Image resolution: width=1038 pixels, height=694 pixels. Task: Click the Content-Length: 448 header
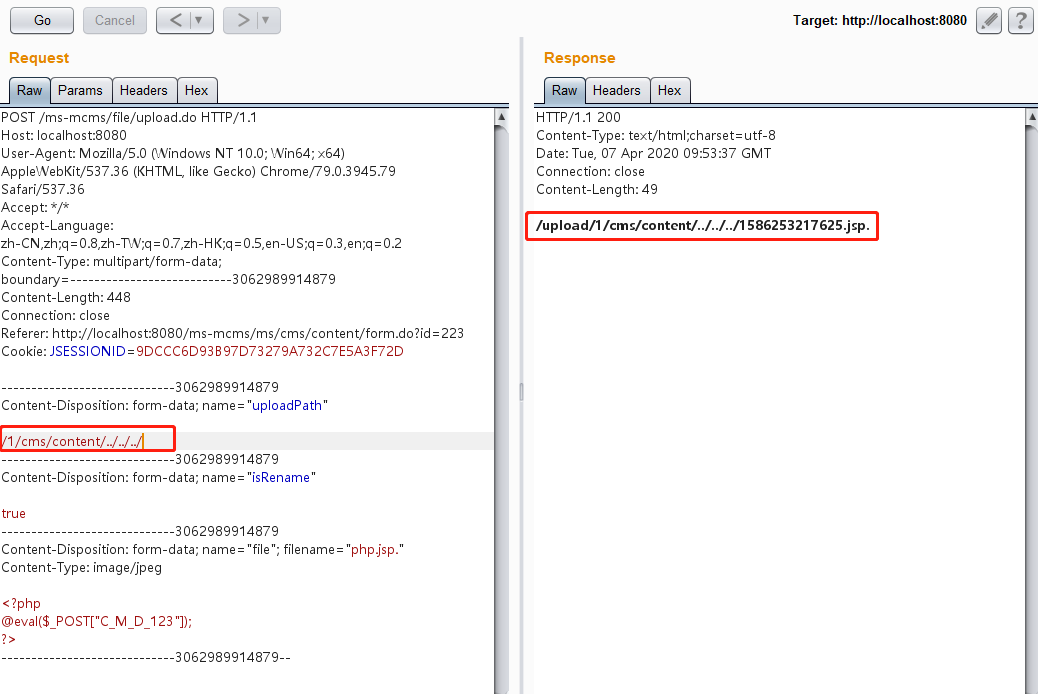[x=66, y=297]
